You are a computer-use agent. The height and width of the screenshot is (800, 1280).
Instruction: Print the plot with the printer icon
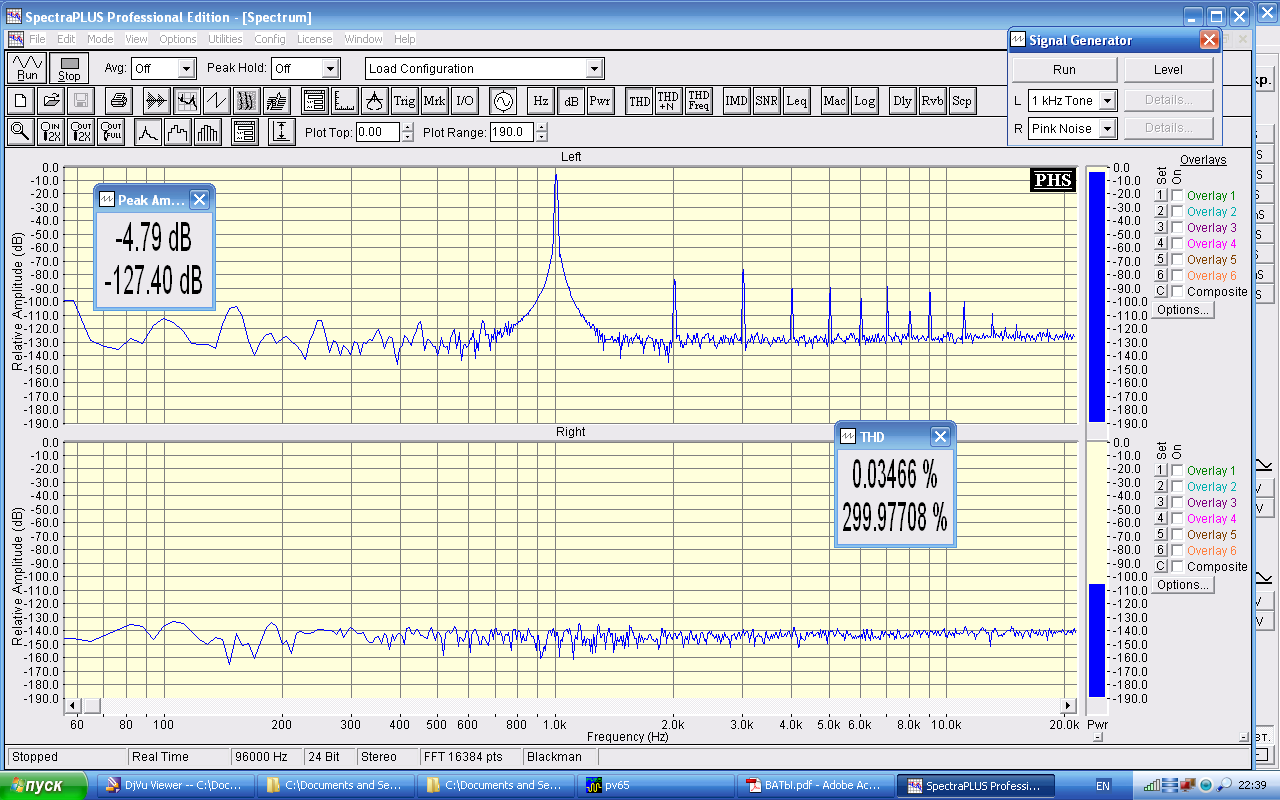pos(119,100)
